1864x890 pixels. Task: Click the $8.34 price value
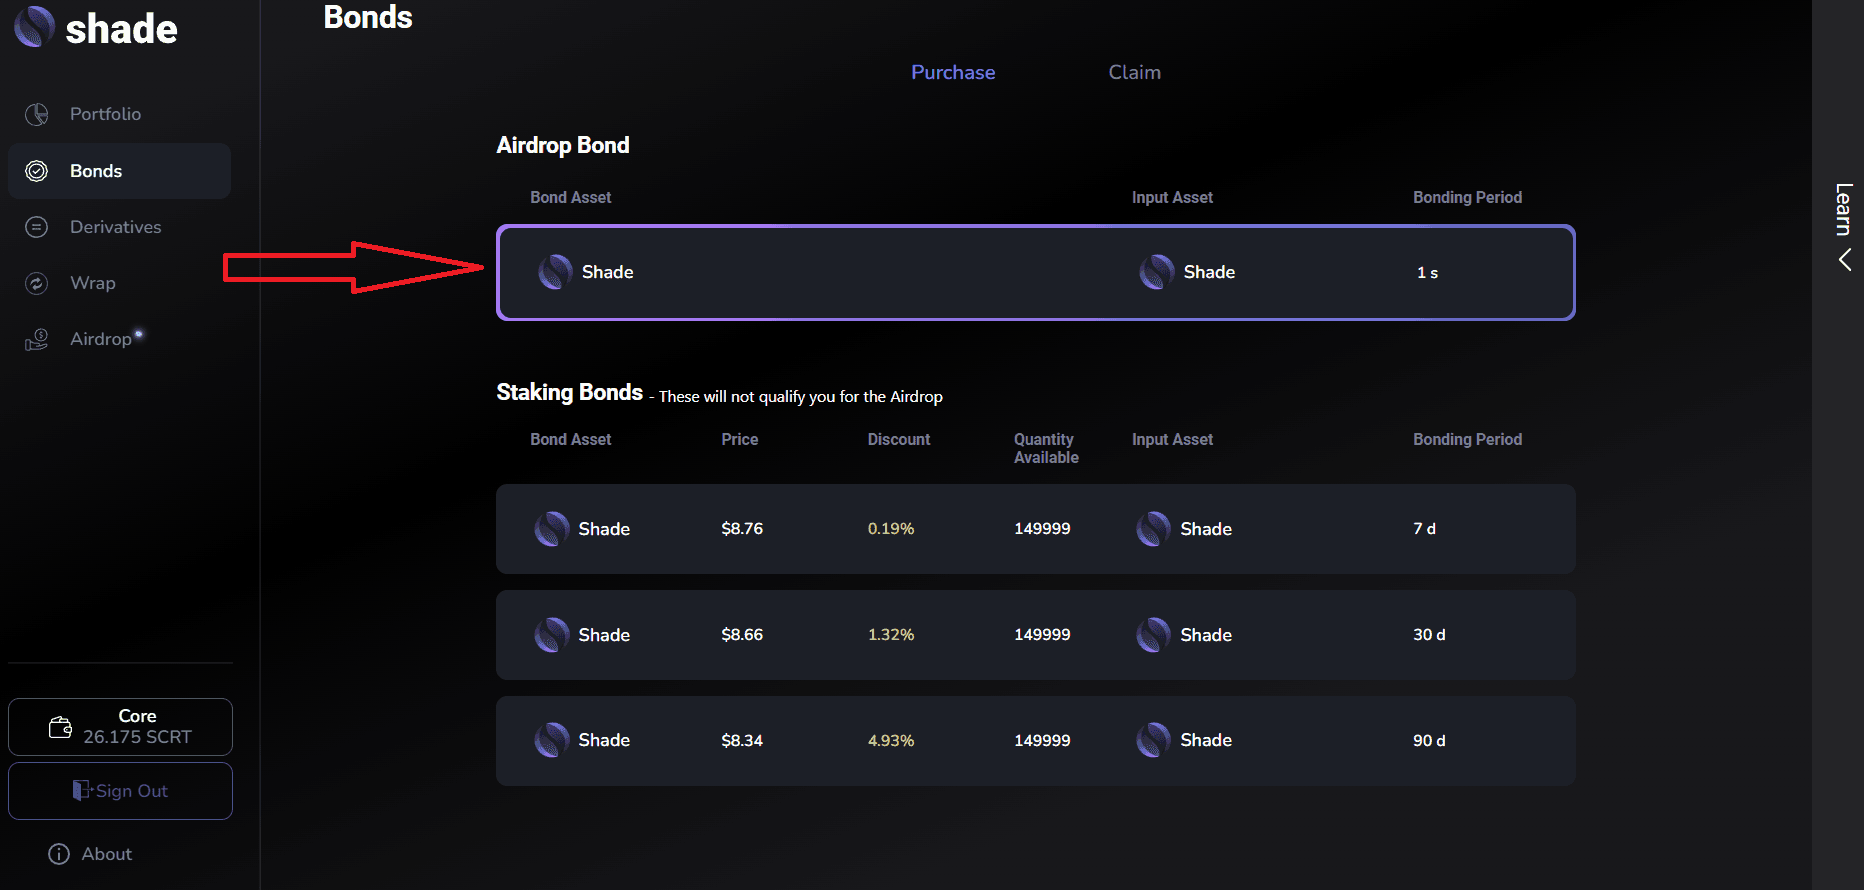pos(742,741)
